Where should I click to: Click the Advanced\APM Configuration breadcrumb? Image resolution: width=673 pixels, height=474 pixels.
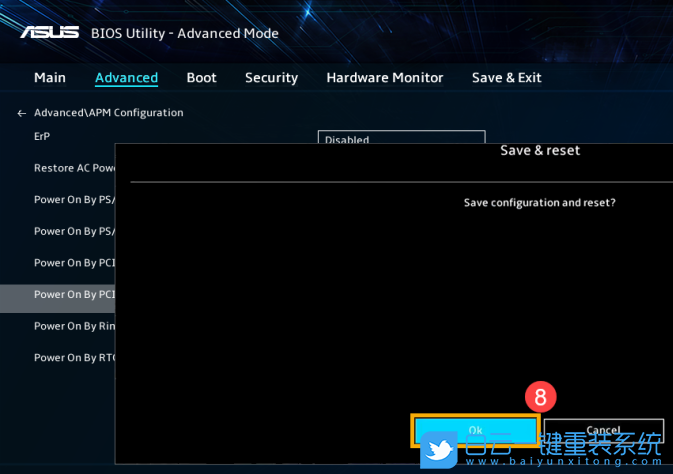coord(108,113)
